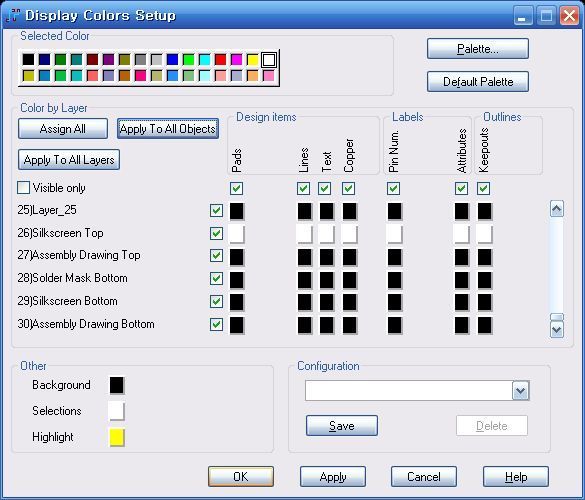Uncheck Assembly Drawing Bottom row checkbox
585x500 pixels.
pos(216,324)
